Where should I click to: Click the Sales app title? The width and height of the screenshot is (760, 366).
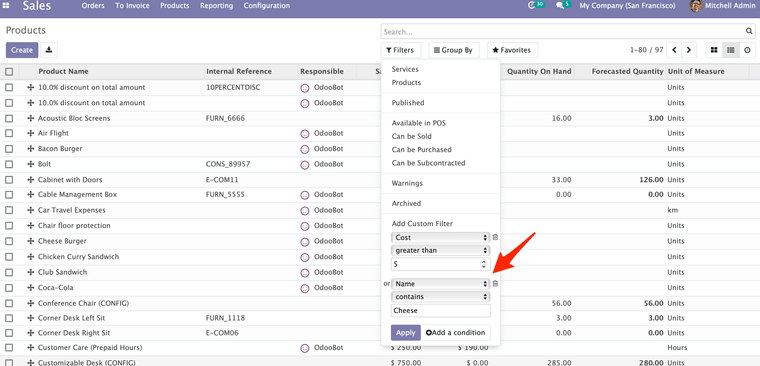(x=36, y=6)
